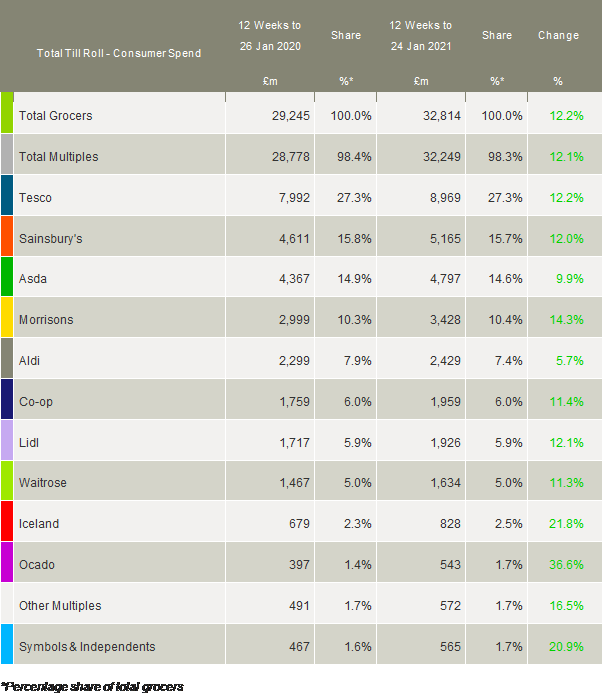Click the yellow Morrisons color swatch
603x695 pixels.
tap(6, 319)
